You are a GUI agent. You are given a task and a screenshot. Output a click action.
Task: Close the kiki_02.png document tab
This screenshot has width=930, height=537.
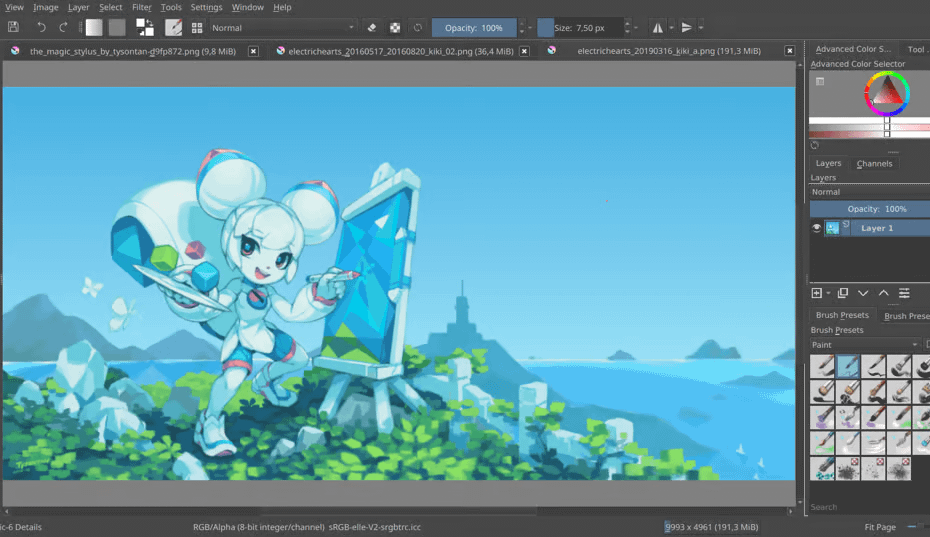524,51
